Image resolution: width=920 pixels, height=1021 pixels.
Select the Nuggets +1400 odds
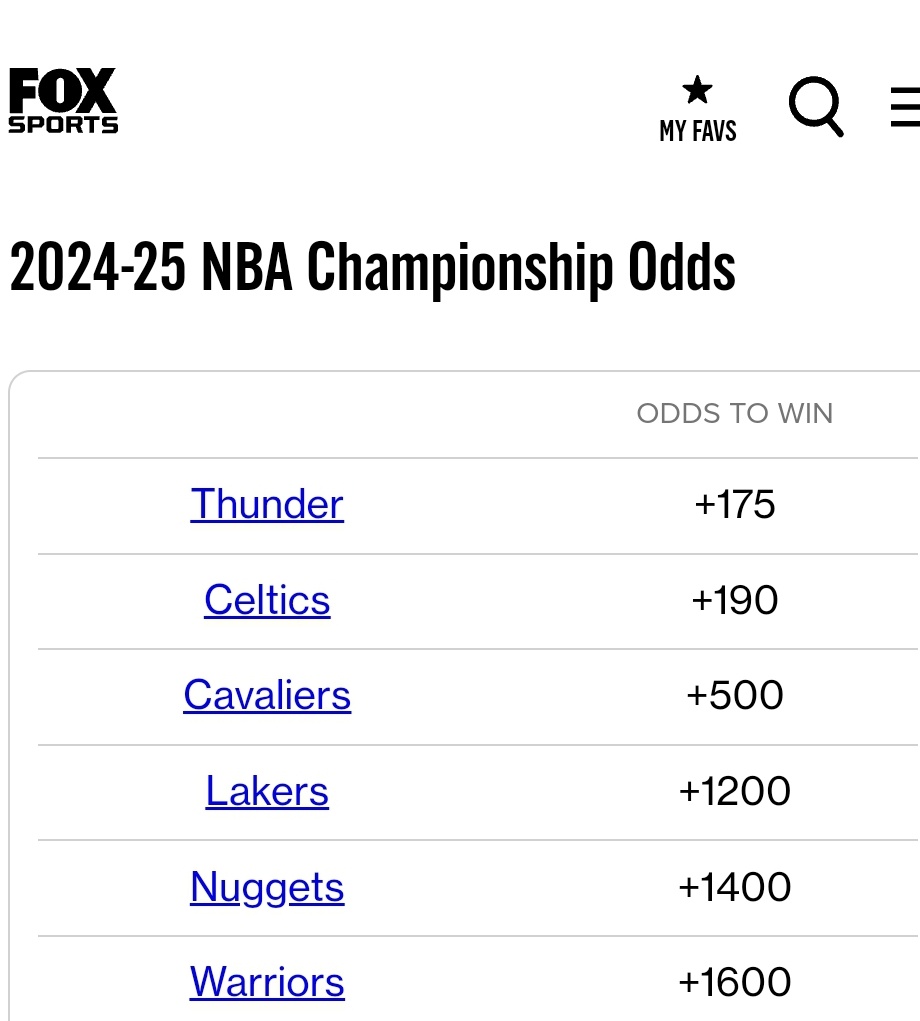735,887
